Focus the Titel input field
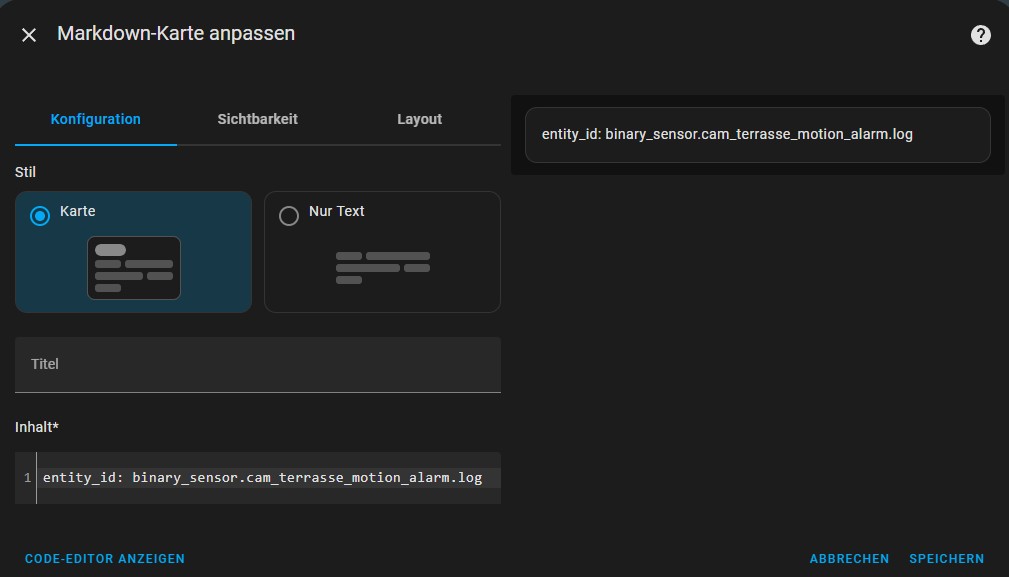The width and height of the screenshot is (1009, 577). coord(257,364)
